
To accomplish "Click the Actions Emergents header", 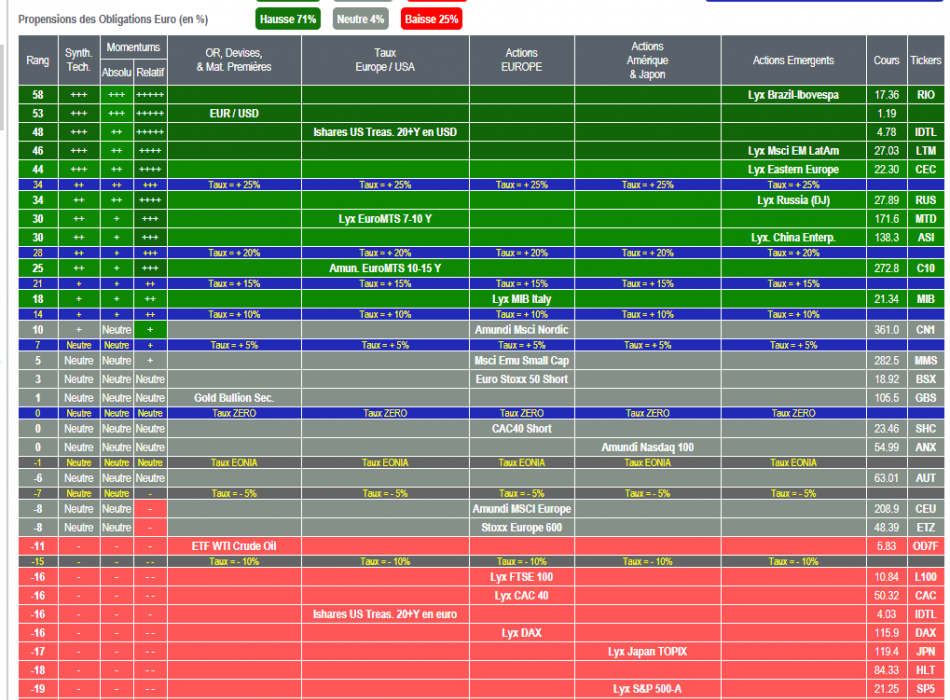I will point(794,60).
